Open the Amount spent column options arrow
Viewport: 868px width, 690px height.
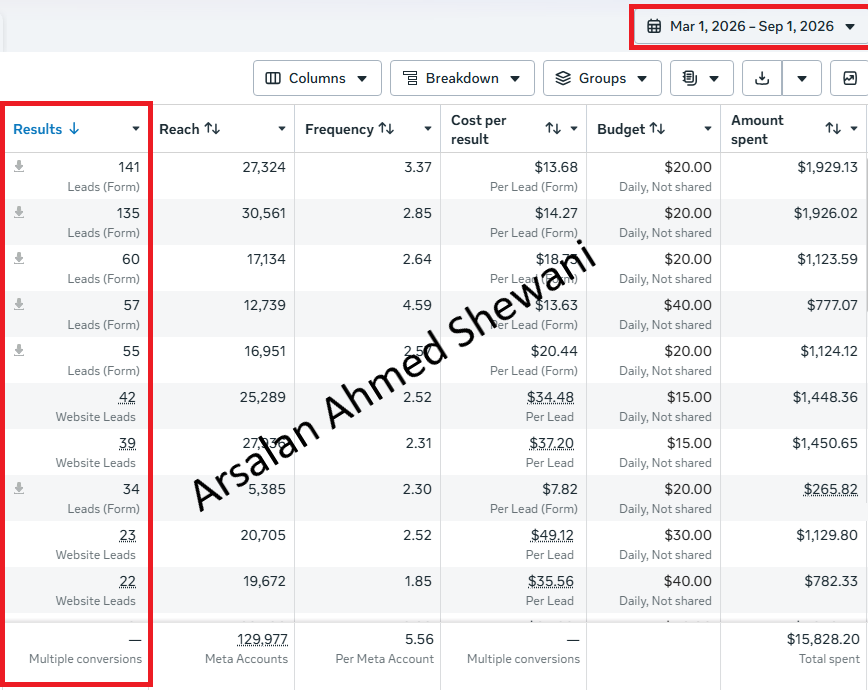coord(854,129)
